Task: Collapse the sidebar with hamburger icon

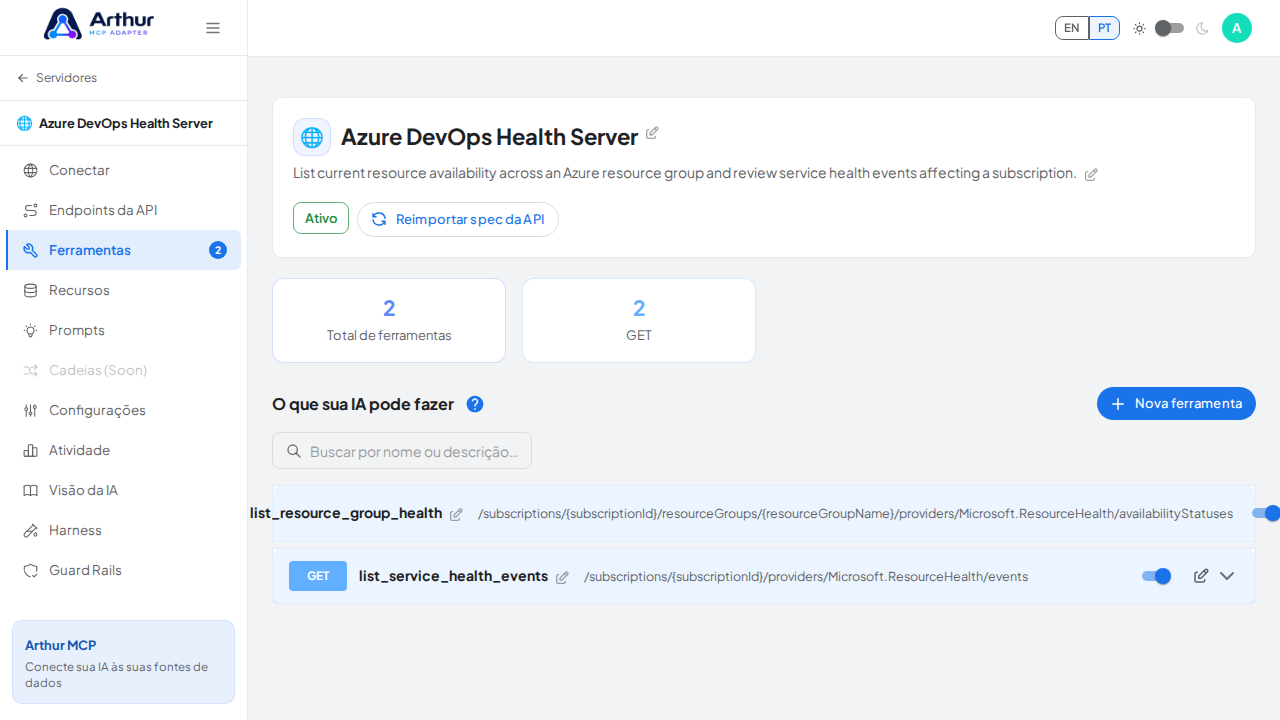Action: pyautogui.click(x=213, y=28)
